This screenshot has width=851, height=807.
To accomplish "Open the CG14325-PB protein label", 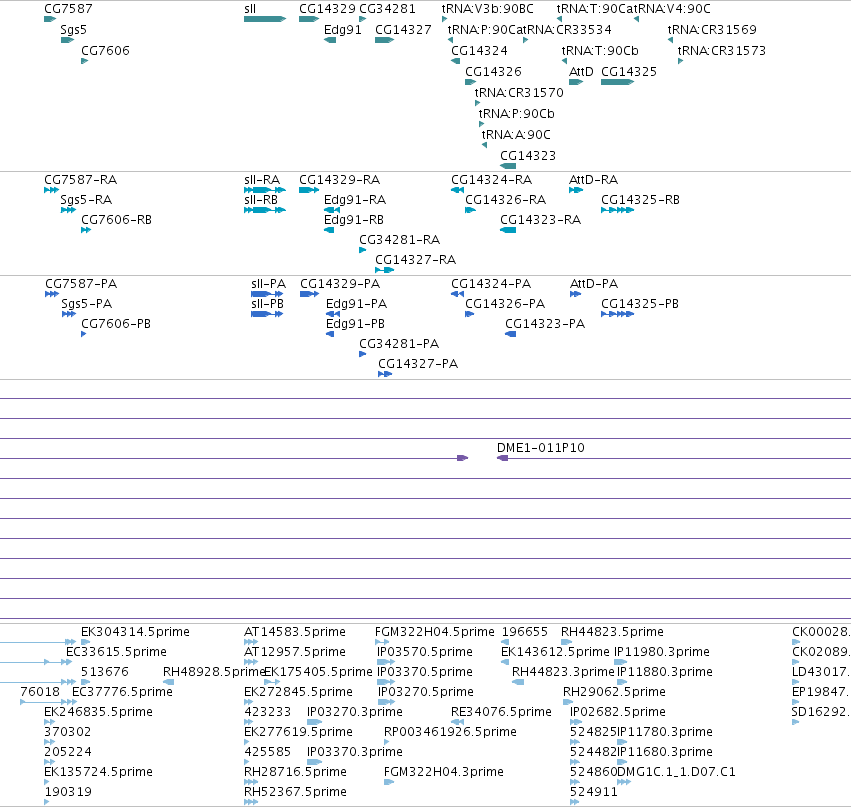I will coord(640,304).
